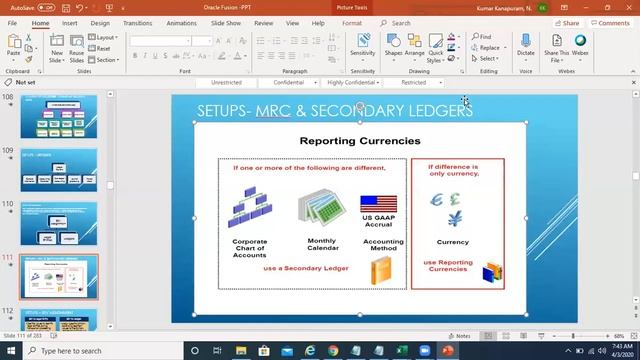Open Microsoft Store from the taskbar
This screenshot has width=640, height=360.
coord(264,351)
